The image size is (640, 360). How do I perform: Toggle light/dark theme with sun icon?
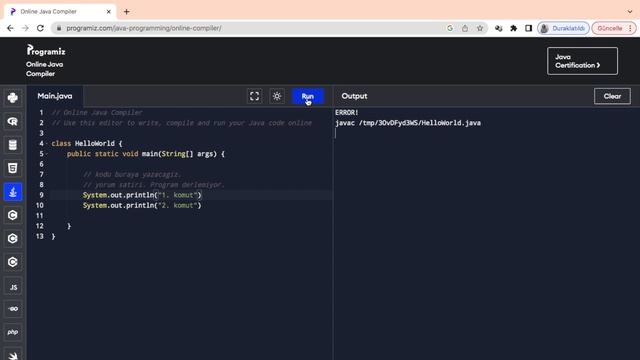(277, 96)
